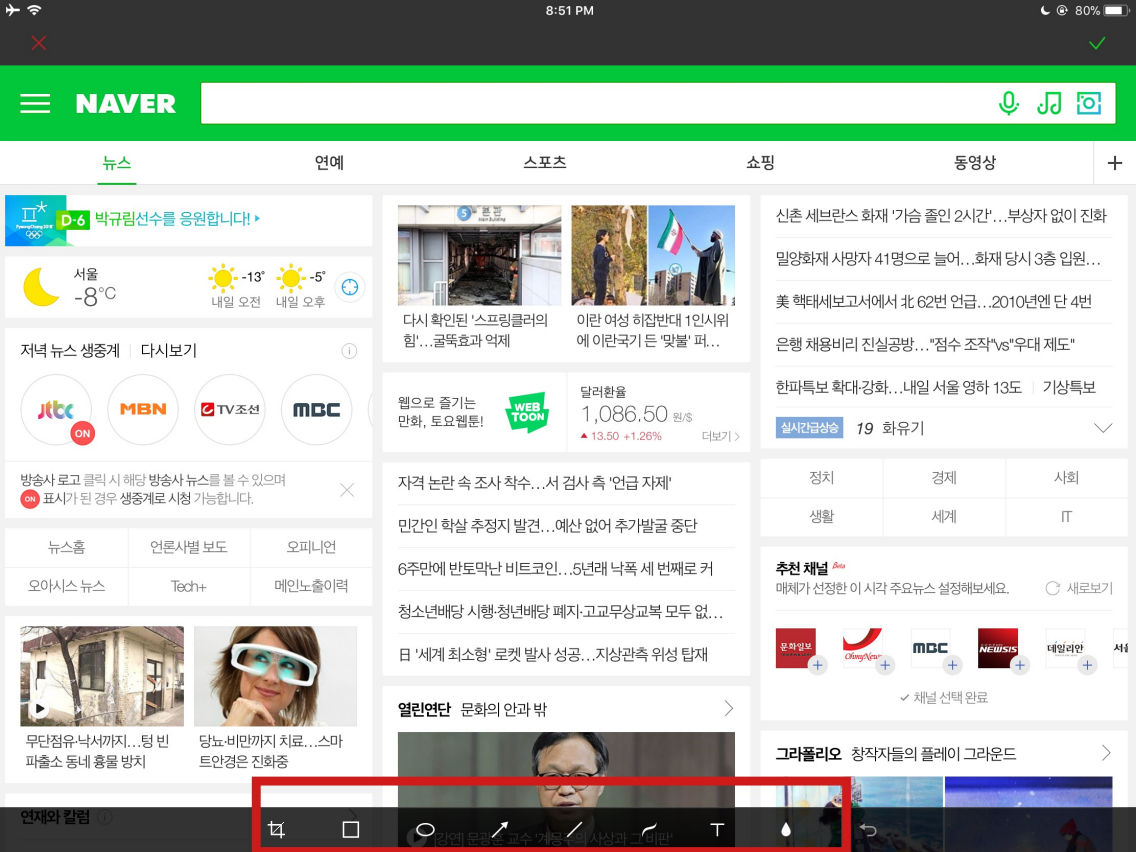Expand the 실시간급상승 trending keywords list
1136x852 pixels.
[x=1103, y=428]
